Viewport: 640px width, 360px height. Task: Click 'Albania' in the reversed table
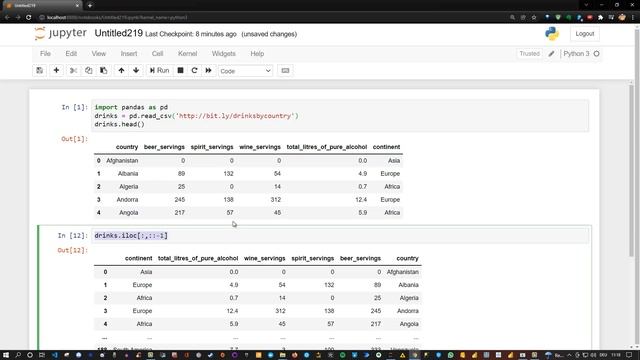(x=408, y=285)
